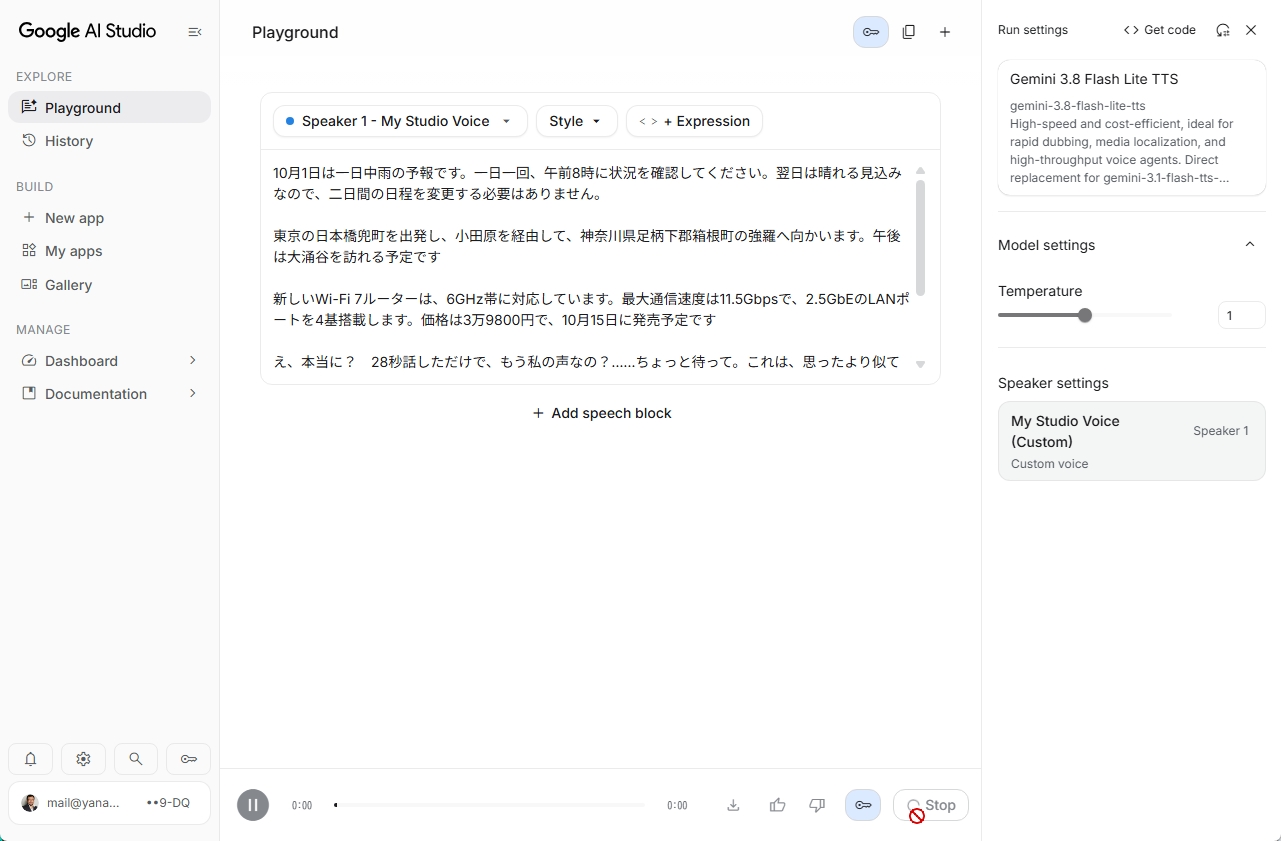Open API keys from sidebar footer key icon
Viewport: 1281px width, 841px height.
189,759
